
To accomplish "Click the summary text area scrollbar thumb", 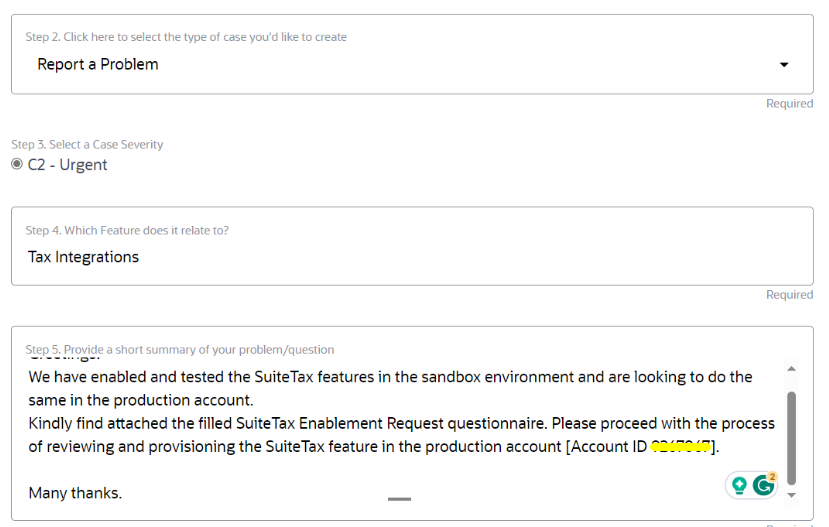I will click(792, 435).
